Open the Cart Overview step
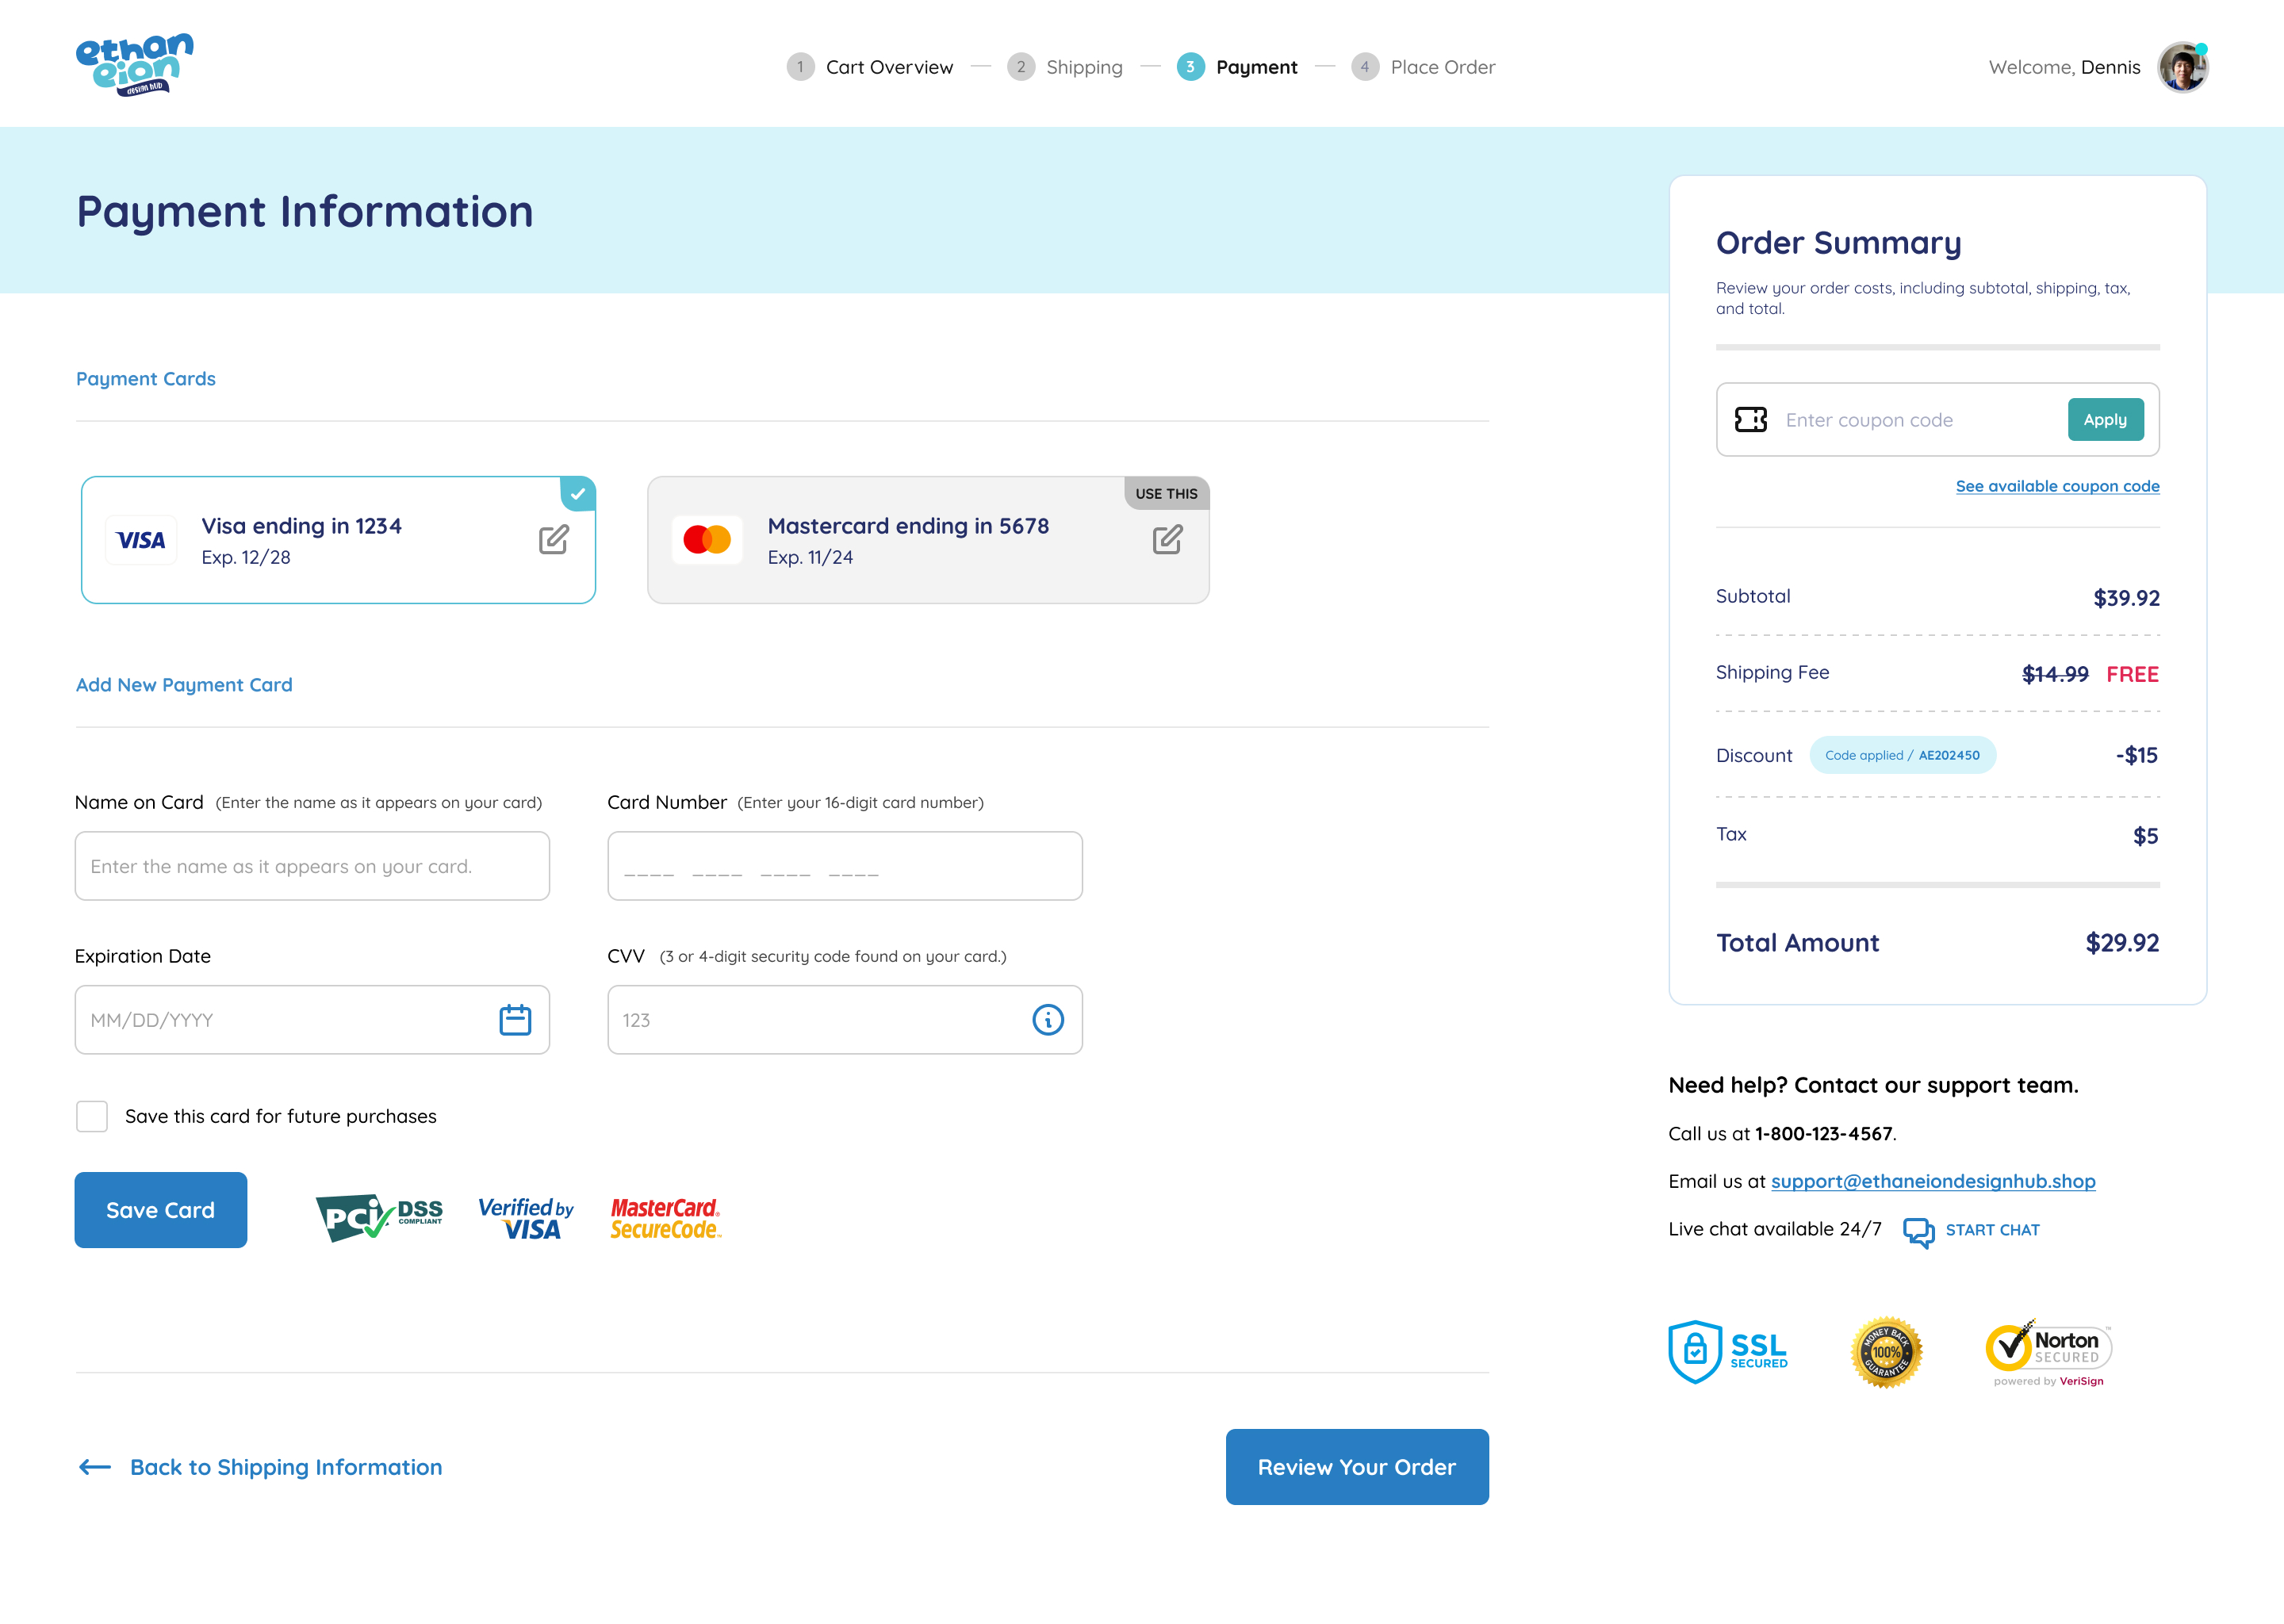Image resolution: width=2284 pixels, height=1624 pixels. 888,66
